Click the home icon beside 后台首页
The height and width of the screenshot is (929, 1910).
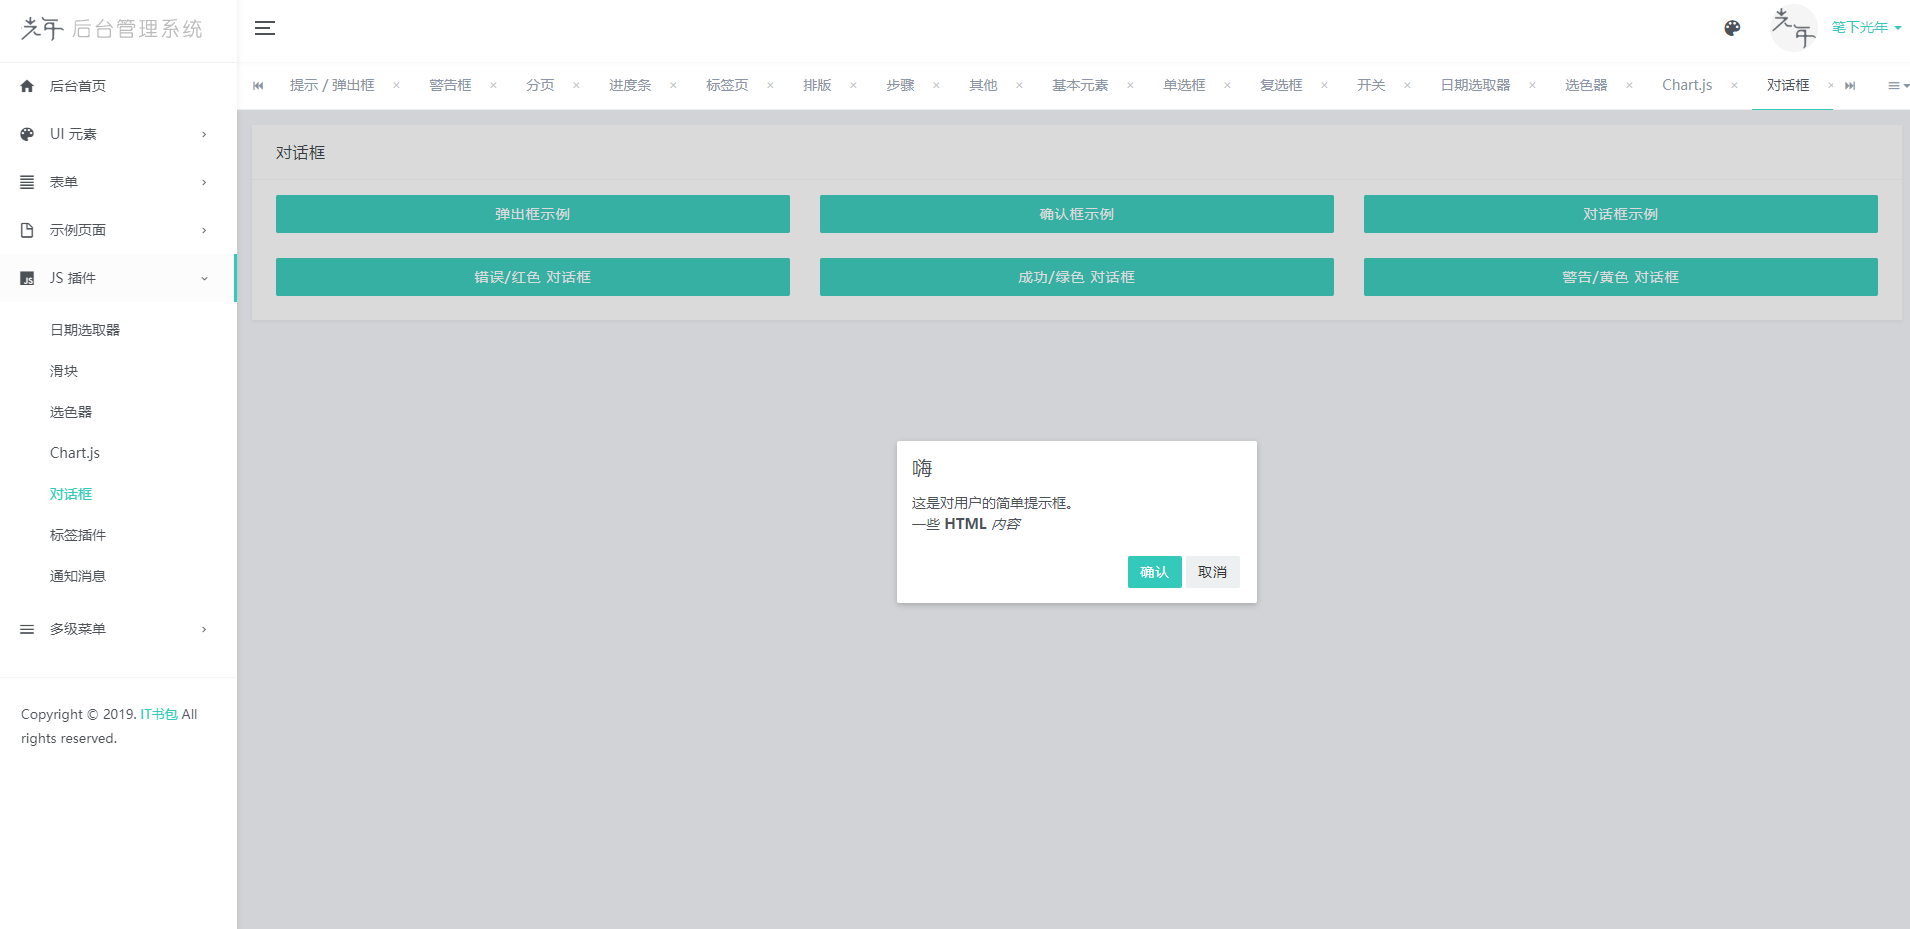pos(27,86)
